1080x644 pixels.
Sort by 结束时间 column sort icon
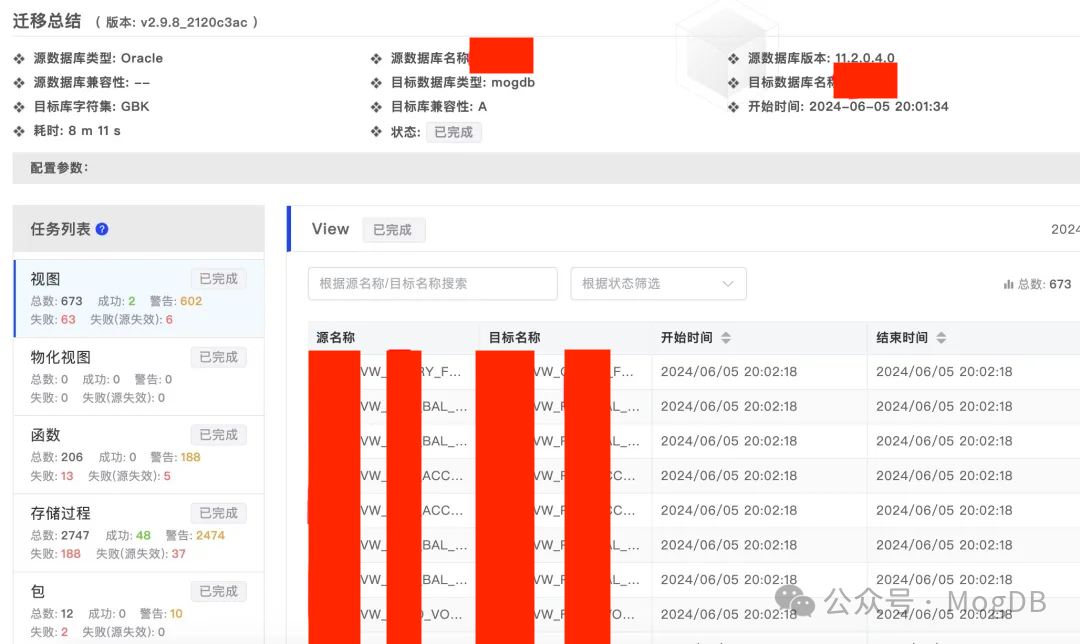(x=941, y=338)
